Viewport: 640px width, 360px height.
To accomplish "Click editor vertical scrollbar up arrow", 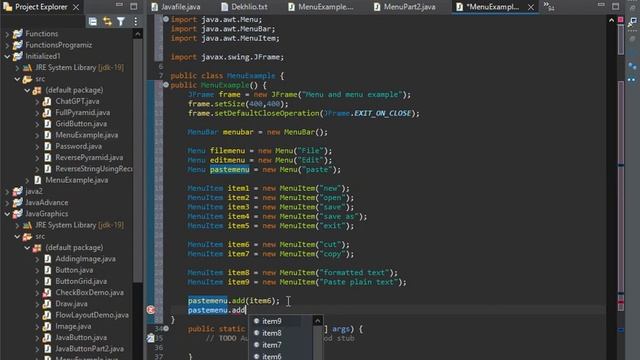I will (611, 20).
